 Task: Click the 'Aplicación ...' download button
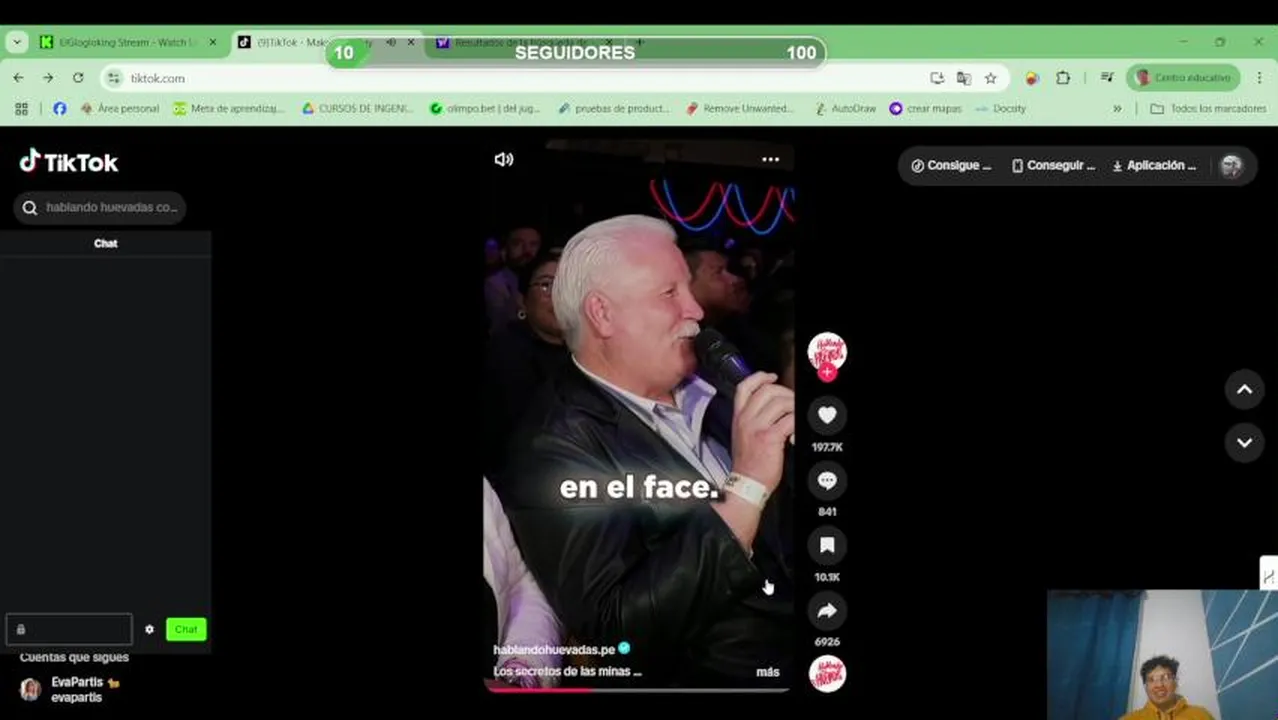[1154, 166]
